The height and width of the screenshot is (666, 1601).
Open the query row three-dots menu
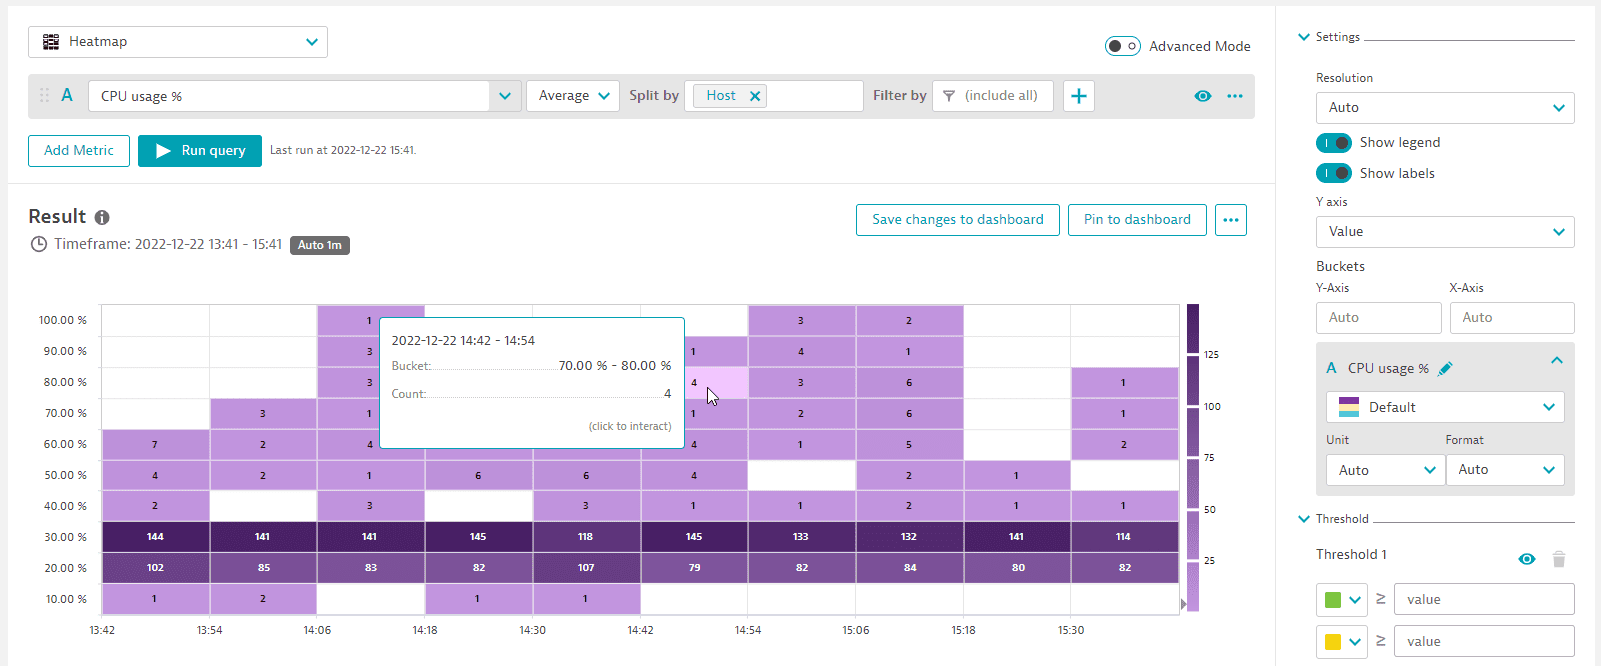[x=1235, y=96]
